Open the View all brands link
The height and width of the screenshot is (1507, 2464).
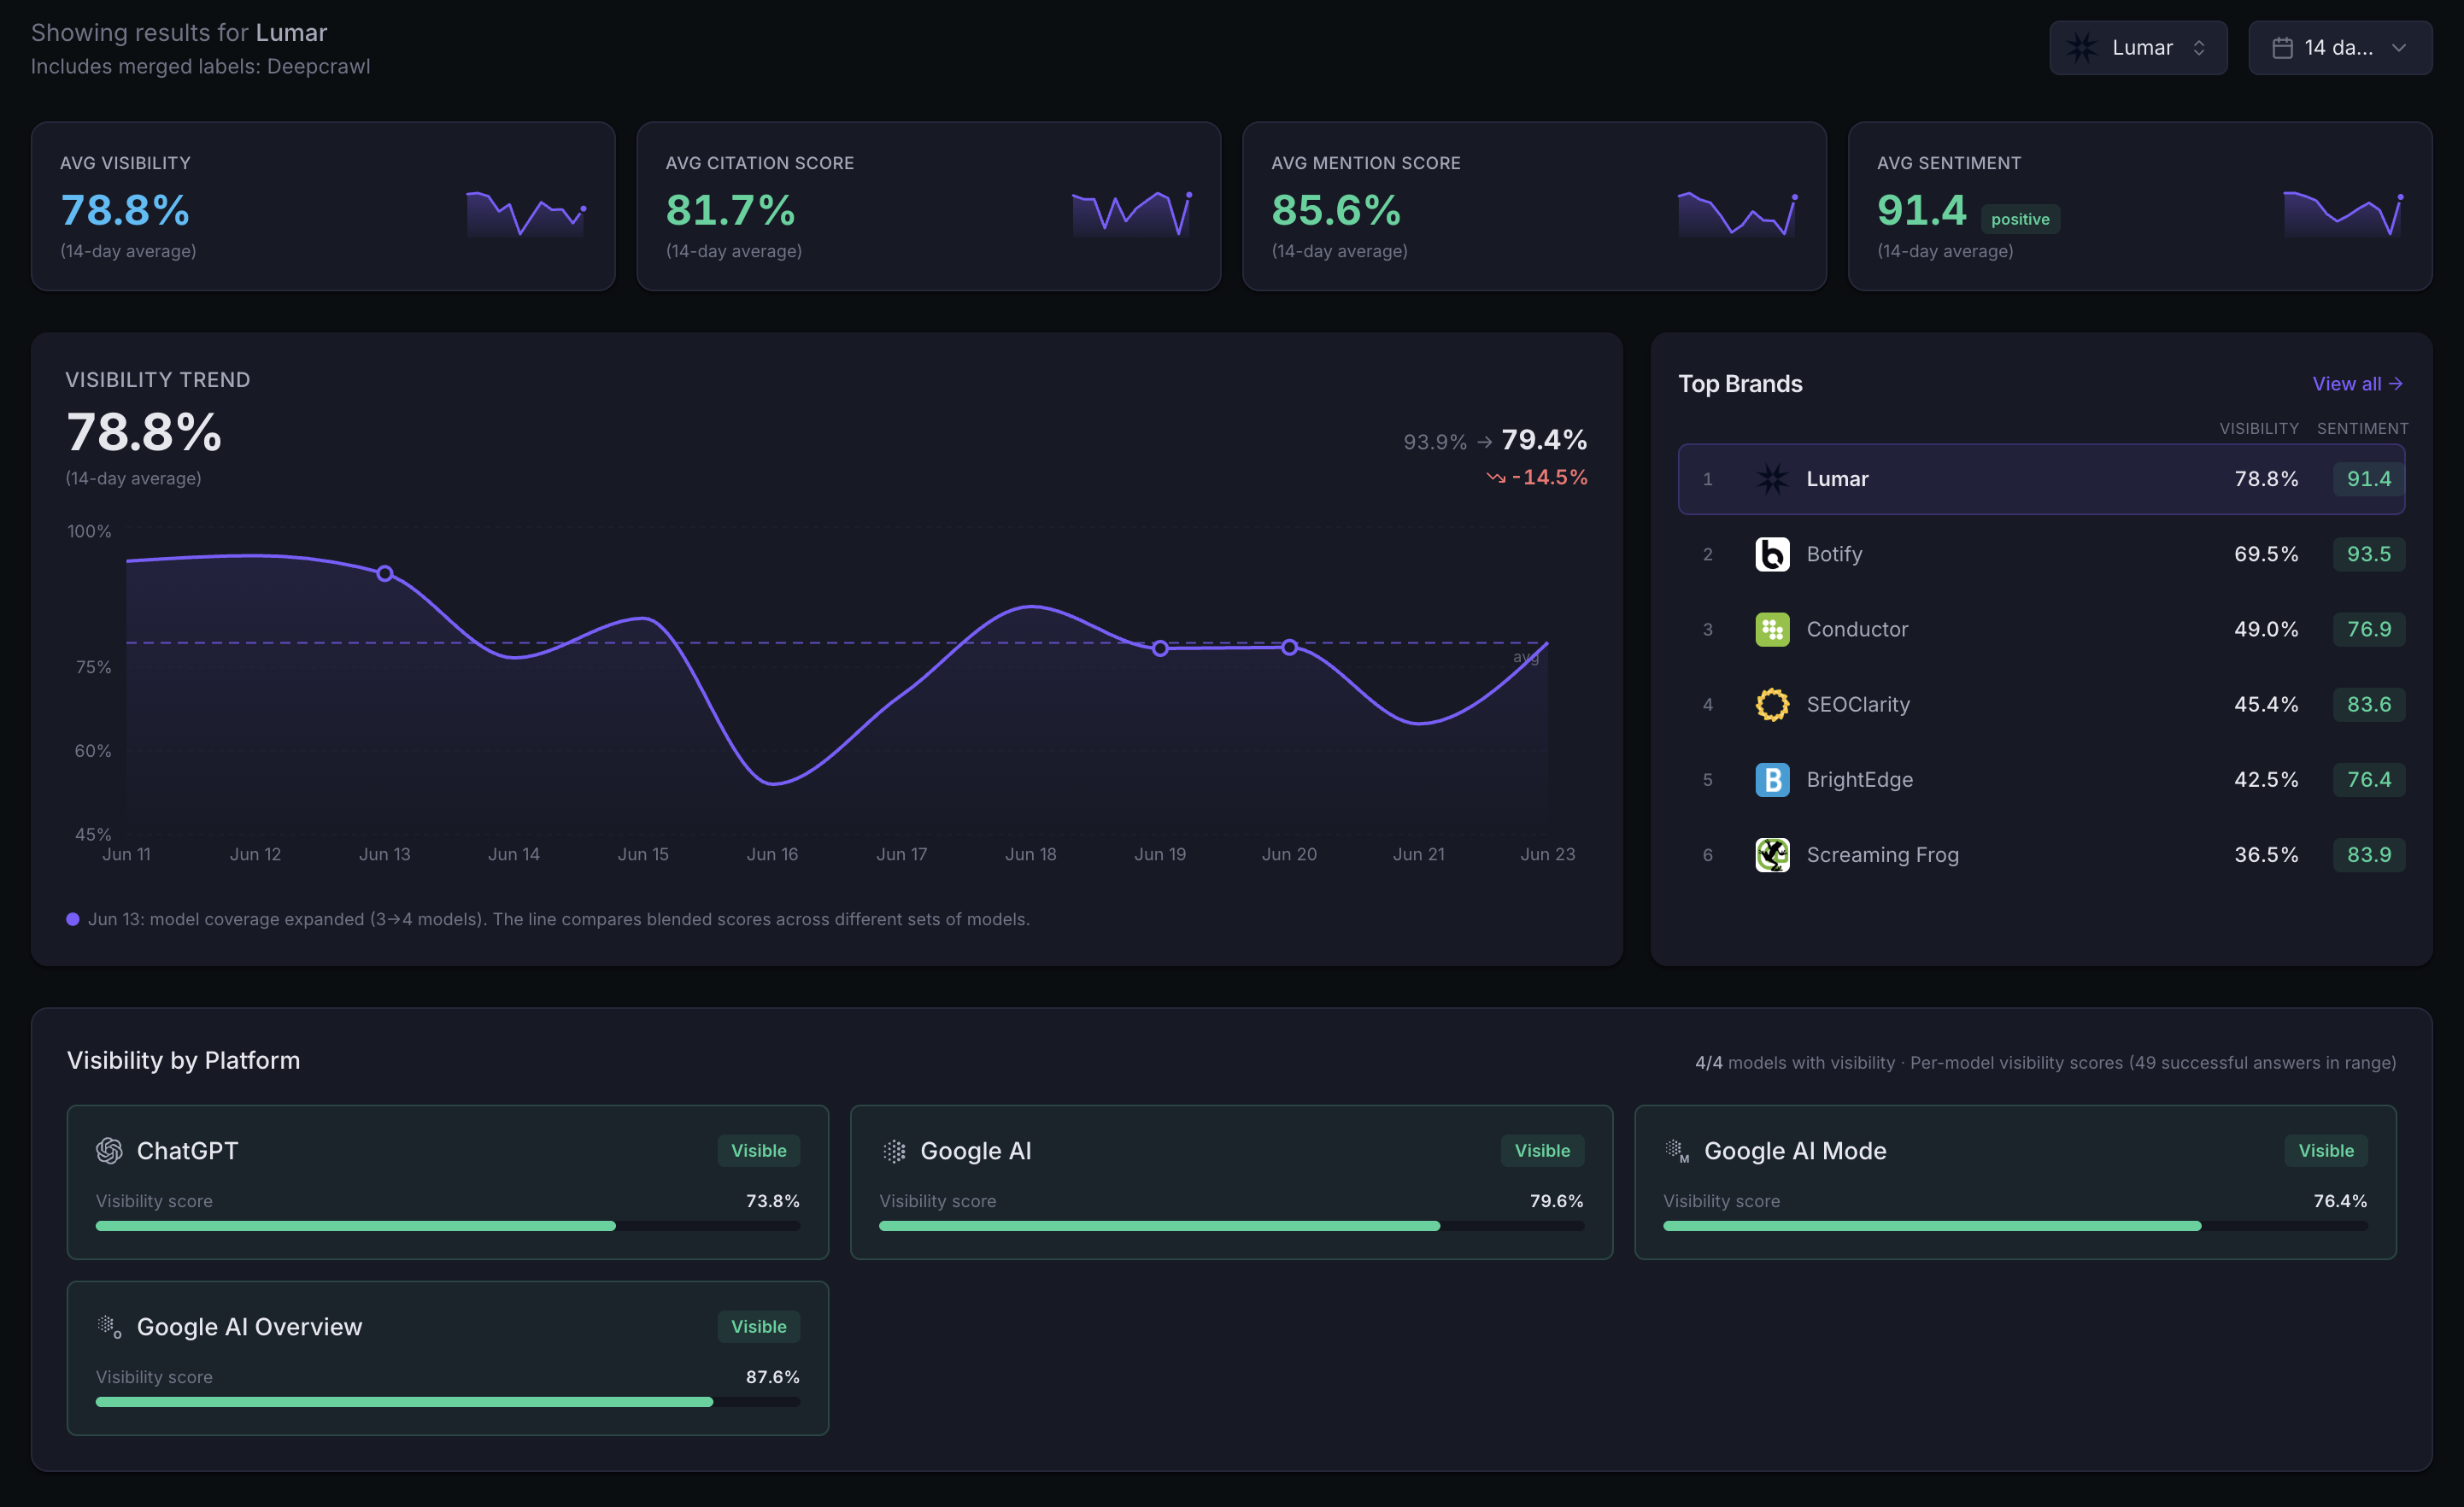tap(2357, 384)
